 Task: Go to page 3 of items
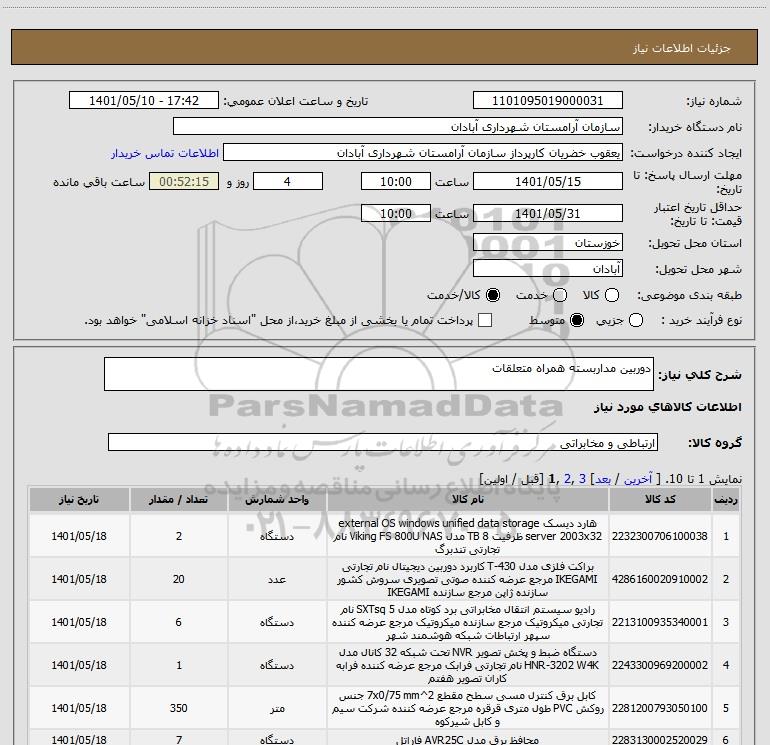point(582,478)
